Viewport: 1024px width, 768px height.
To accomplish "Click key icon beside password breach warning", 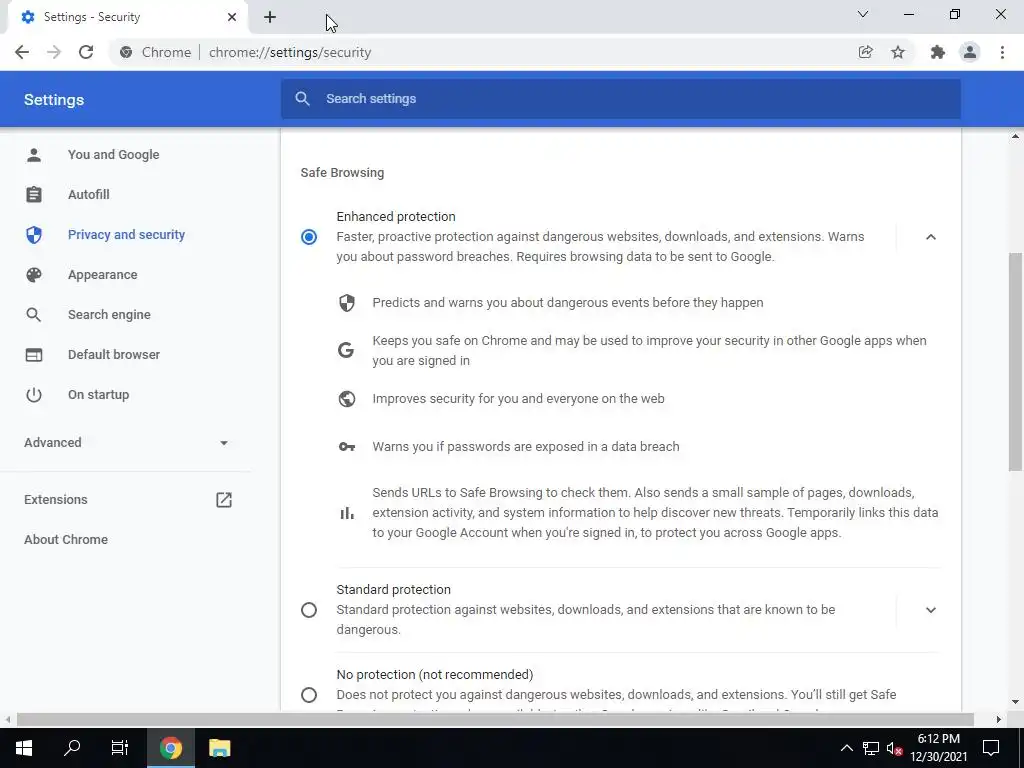I will click(347, 447).
